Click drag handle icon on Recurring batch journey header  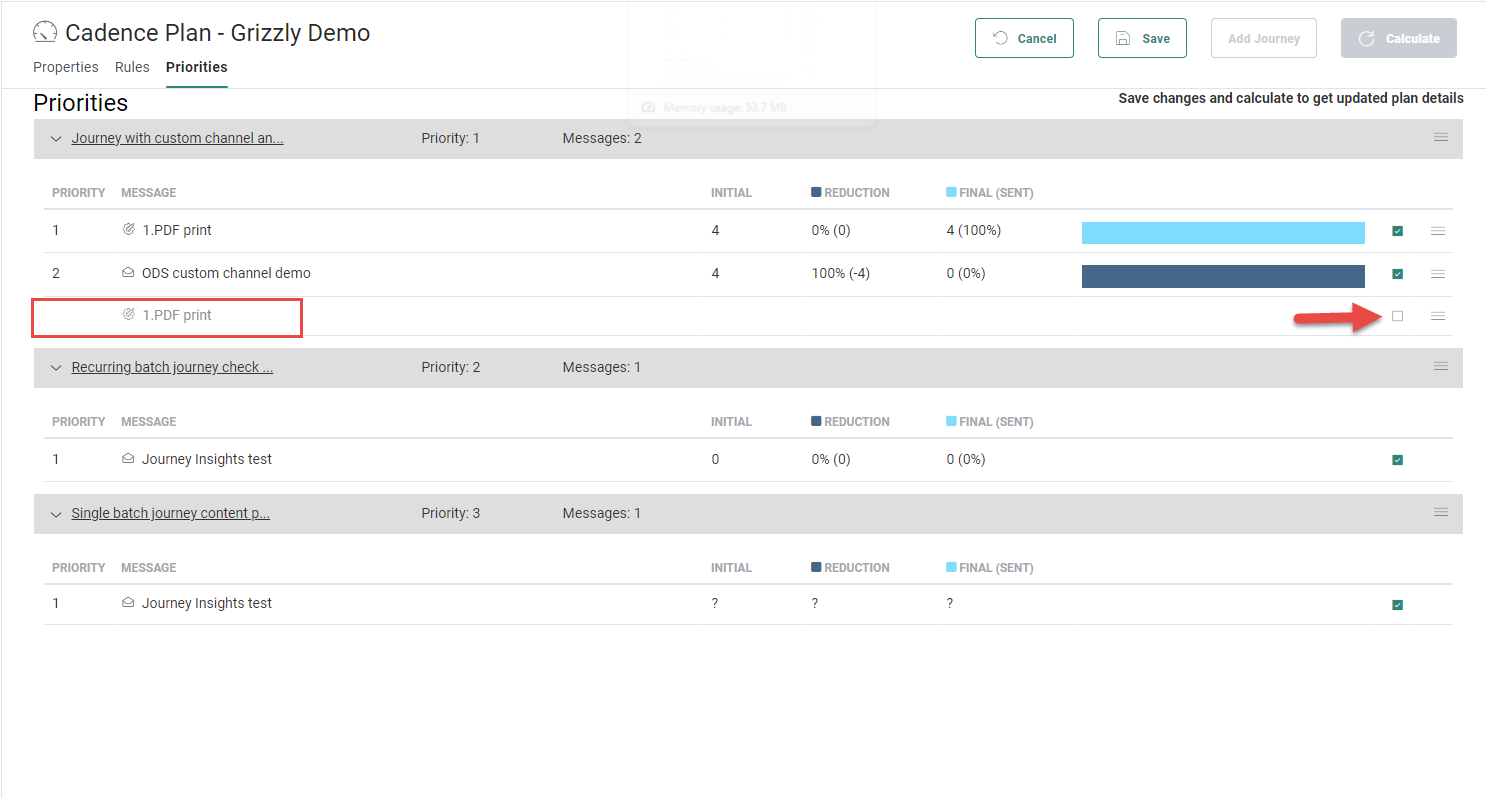[1440, 367]
